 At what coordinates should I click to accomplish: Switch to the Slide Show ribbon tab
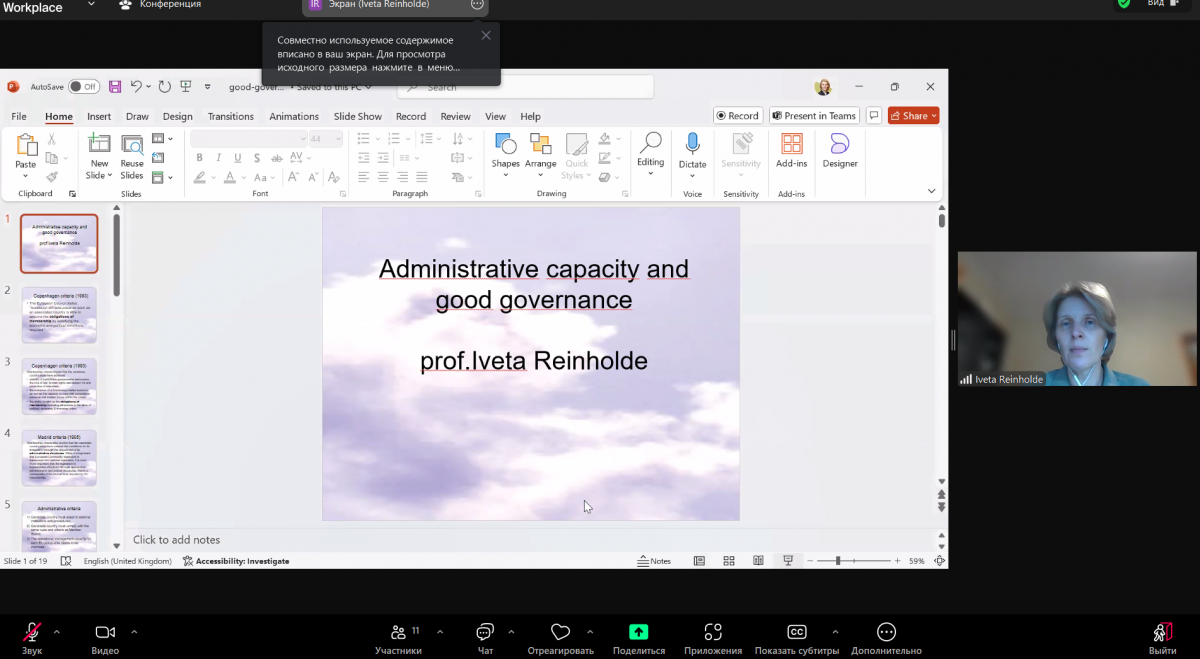(x=358, y=116)
